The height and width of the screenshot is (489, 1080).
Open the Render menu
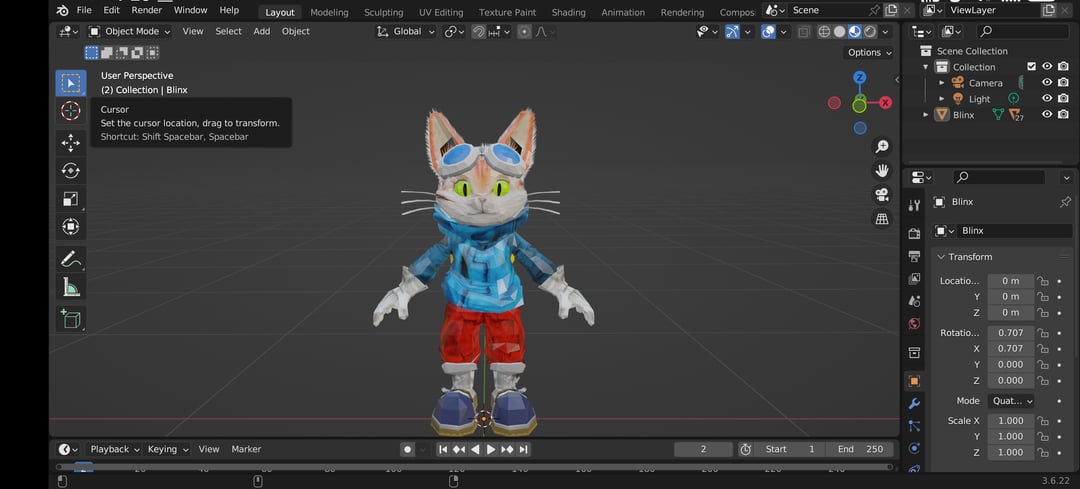tap(146, 10)
